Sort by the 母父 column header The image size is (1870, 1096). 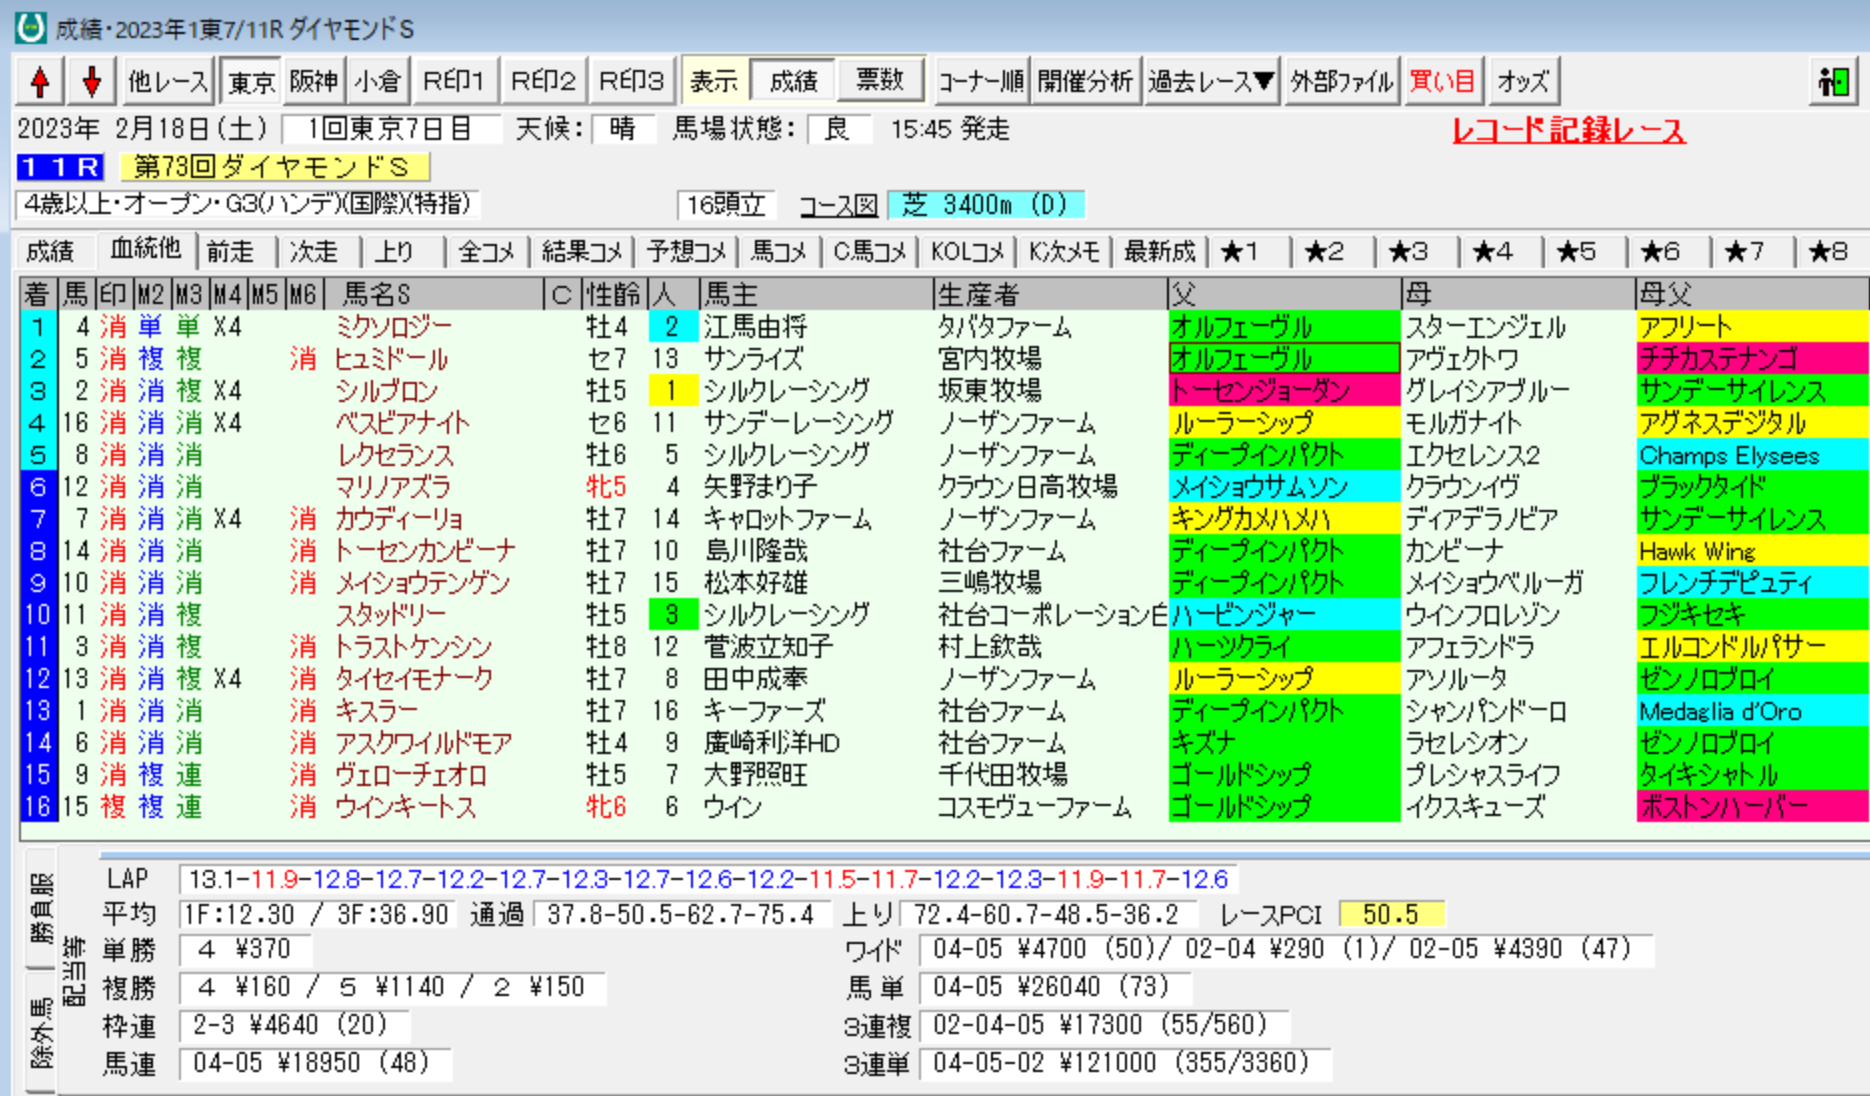(x=1752, y=294)
